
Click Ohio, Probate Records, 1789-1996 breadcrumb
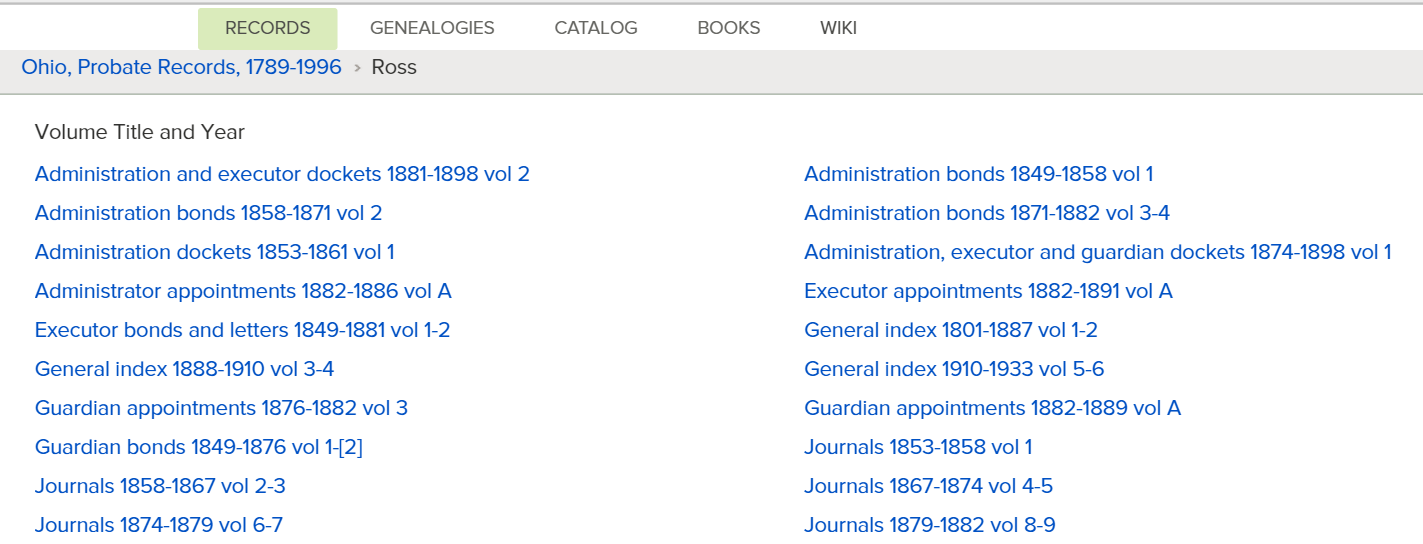181,67
